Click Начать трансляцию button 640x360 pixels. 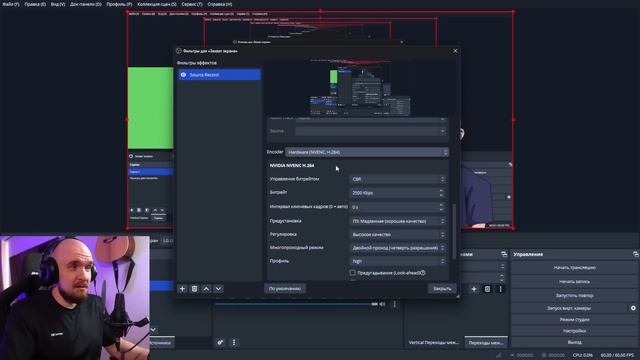[x=574, y=268]
